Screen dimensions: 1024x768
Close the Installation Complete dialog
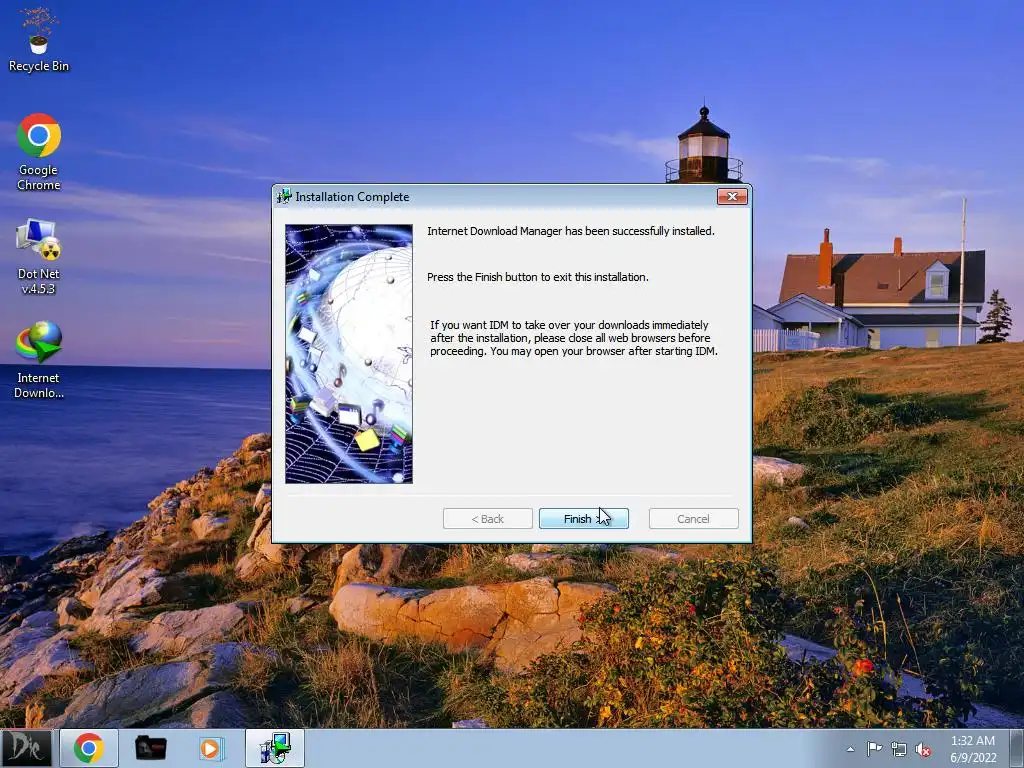(x=731, y=197)
